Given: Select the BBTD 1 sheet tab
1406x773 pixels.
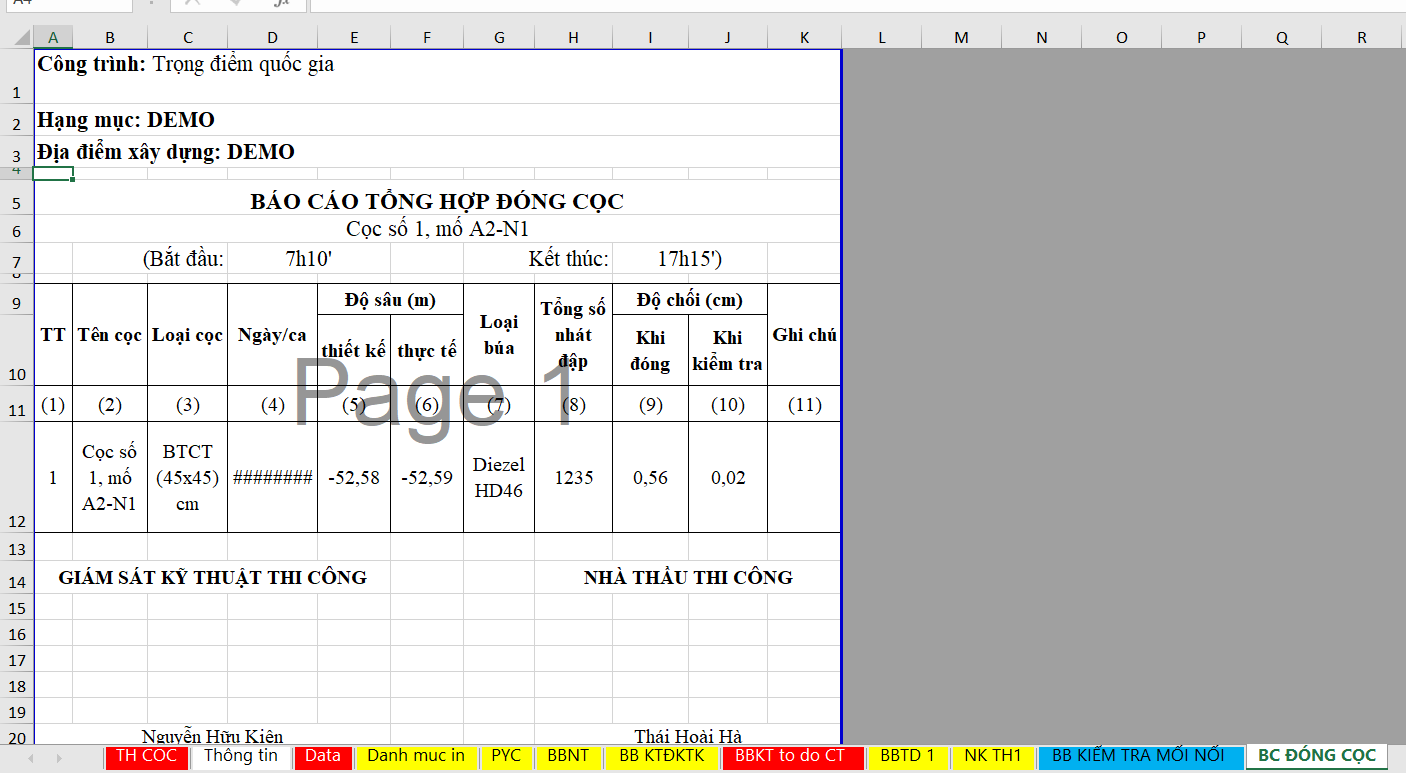Looking at the screenshot, I should click(x=907, y=756).
